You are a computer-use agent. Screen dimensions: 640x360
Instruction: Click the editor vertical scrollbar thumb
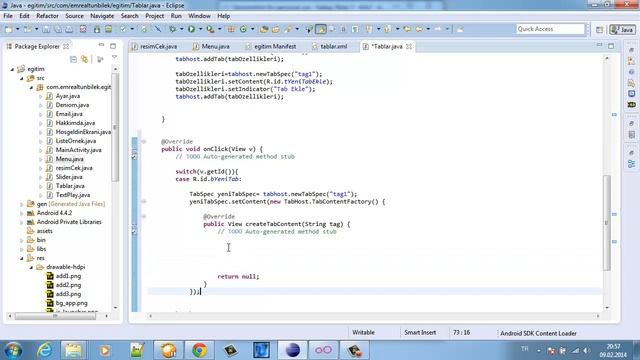coord(607,222)
